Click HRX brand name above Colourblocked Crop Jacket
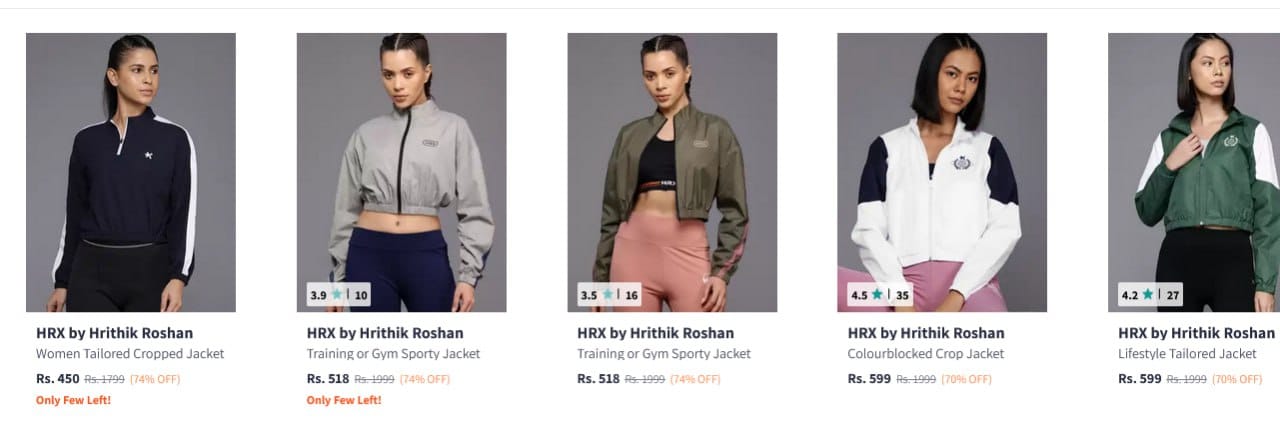1280x427 pixels. click(x=926, y=333)
